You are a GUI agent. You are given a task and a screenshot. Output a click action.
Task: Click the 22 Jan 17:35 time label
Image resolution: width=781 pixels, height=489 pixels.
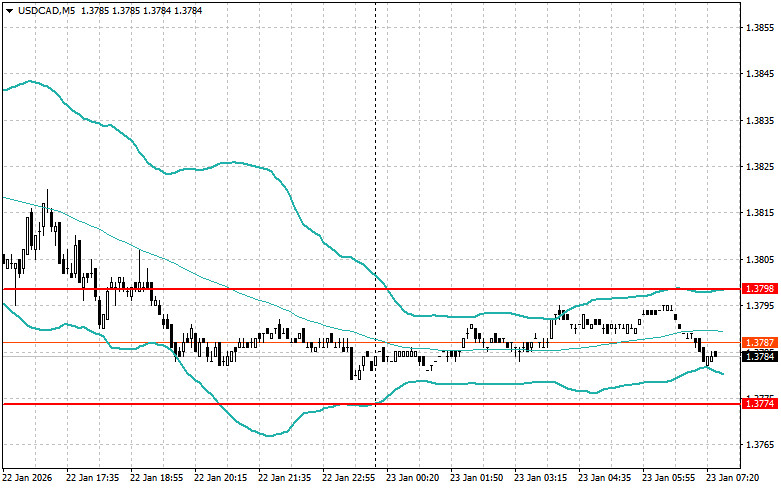[x=93, y=478]
